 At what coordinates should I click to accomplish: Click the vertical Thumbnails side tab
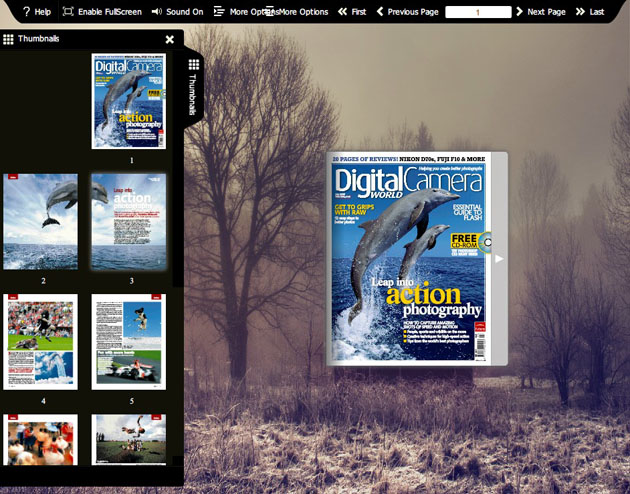click(194, 88)
